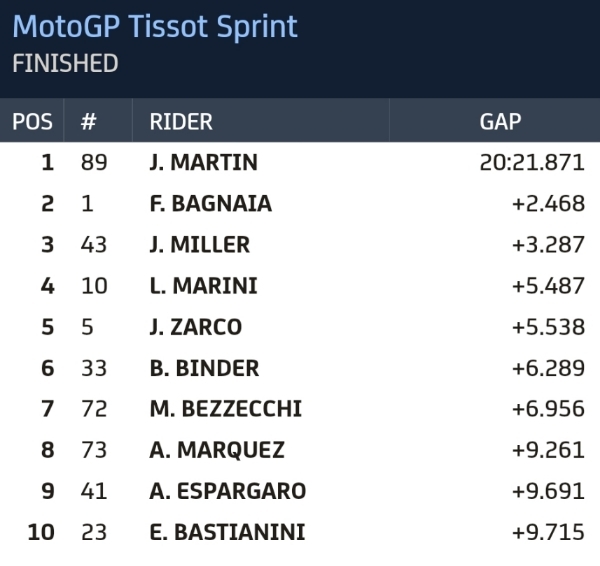The width and height of the screenshot is (600, 566).
Task: Select rider J. MARTIN
Action: coord(203,162)
